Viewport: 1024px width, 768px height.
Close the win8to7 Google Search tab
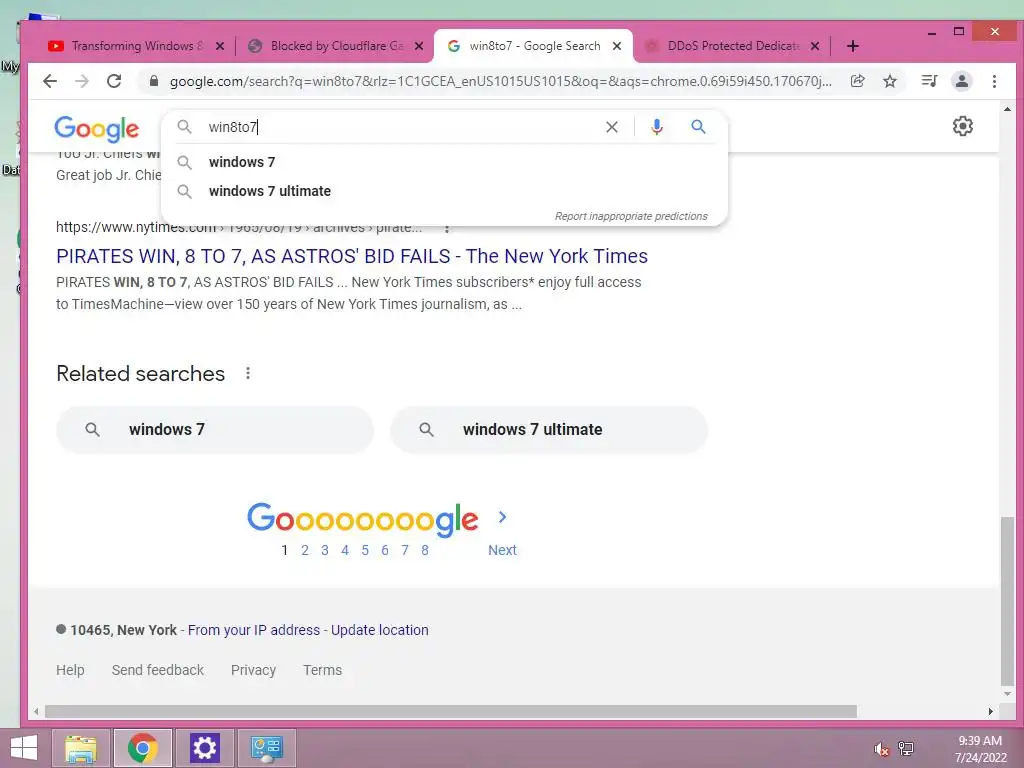coord(616,46)
